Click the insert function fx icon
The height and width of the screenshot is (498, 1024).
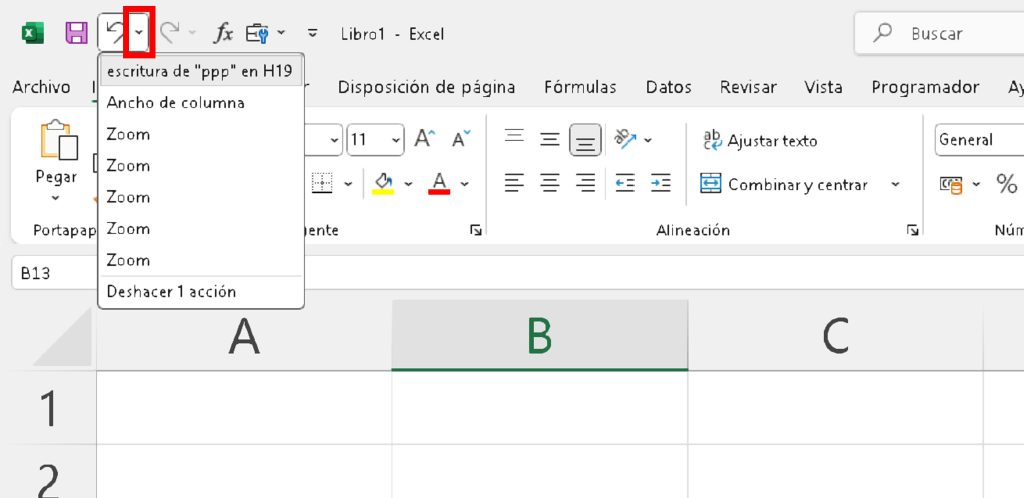(x=223, y=34)
